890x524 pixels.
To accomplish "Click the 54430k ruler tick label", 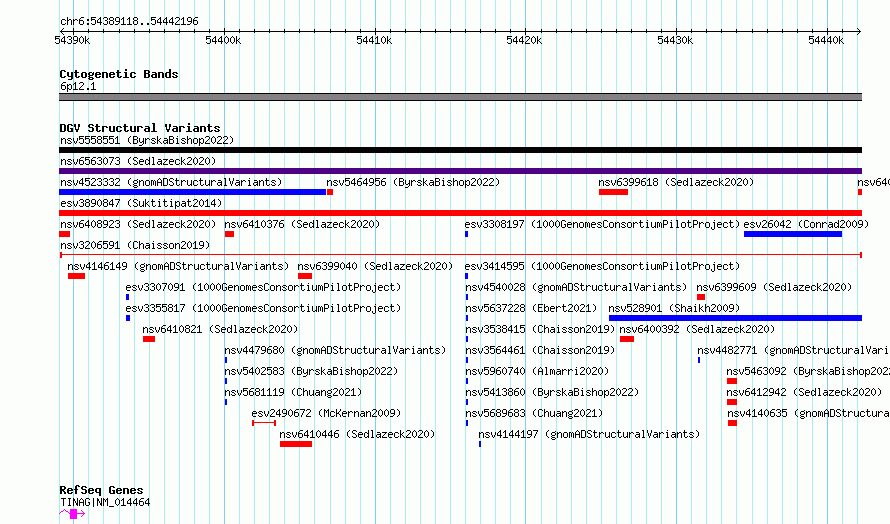I will tap(675, 40).
